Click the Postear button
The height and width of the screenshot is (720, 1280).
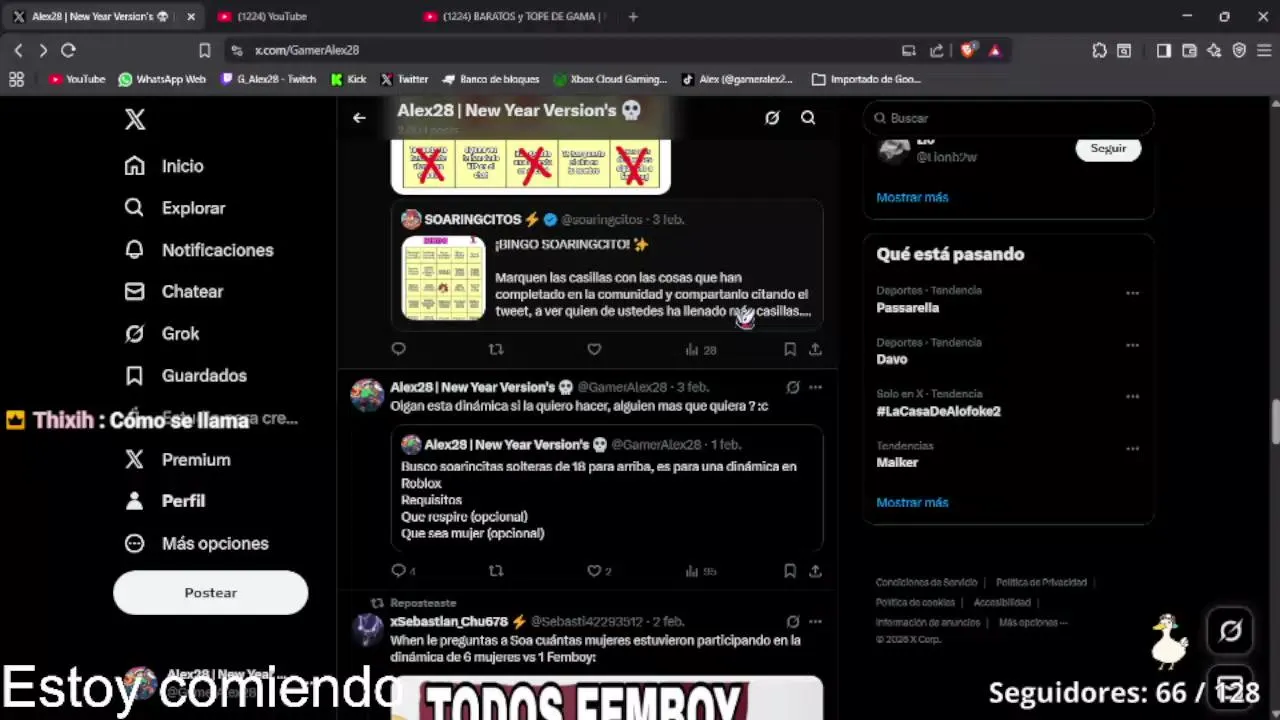(x=210, y=592)
